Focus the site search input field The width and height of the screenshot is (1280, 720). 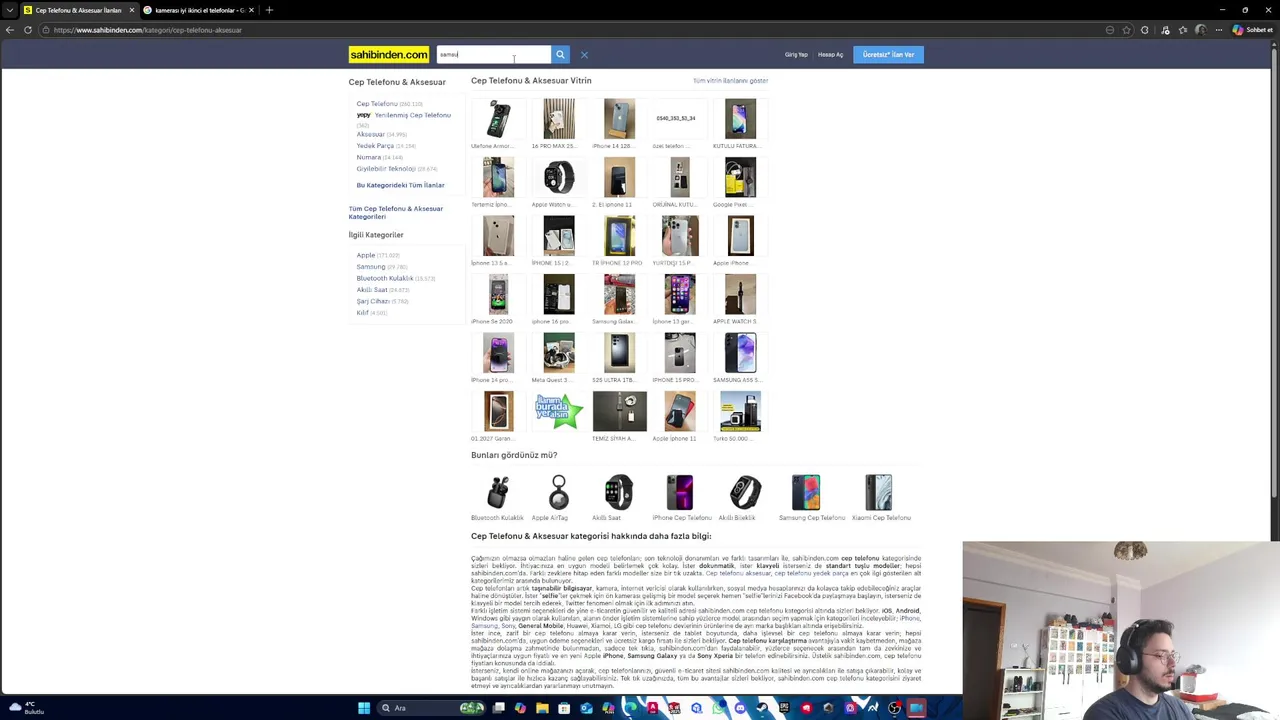pos(493,55)
